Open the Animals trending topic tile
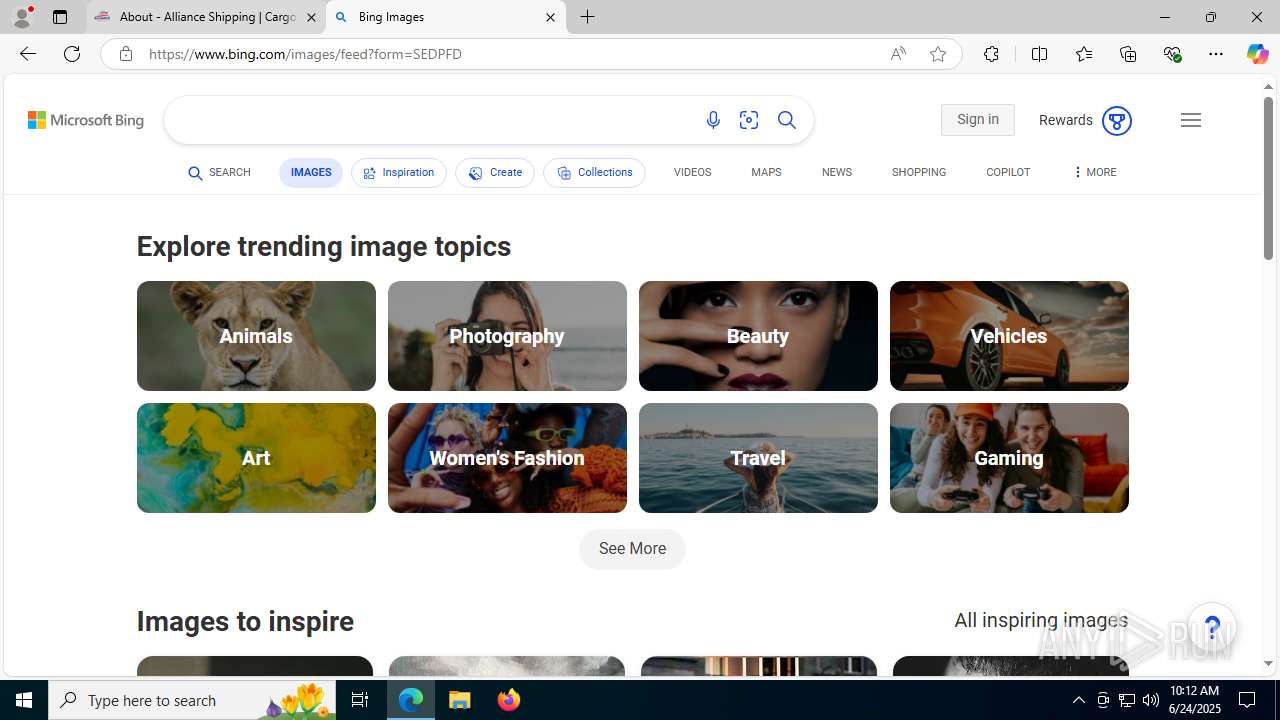1280x720 pixels. point(256,336)
